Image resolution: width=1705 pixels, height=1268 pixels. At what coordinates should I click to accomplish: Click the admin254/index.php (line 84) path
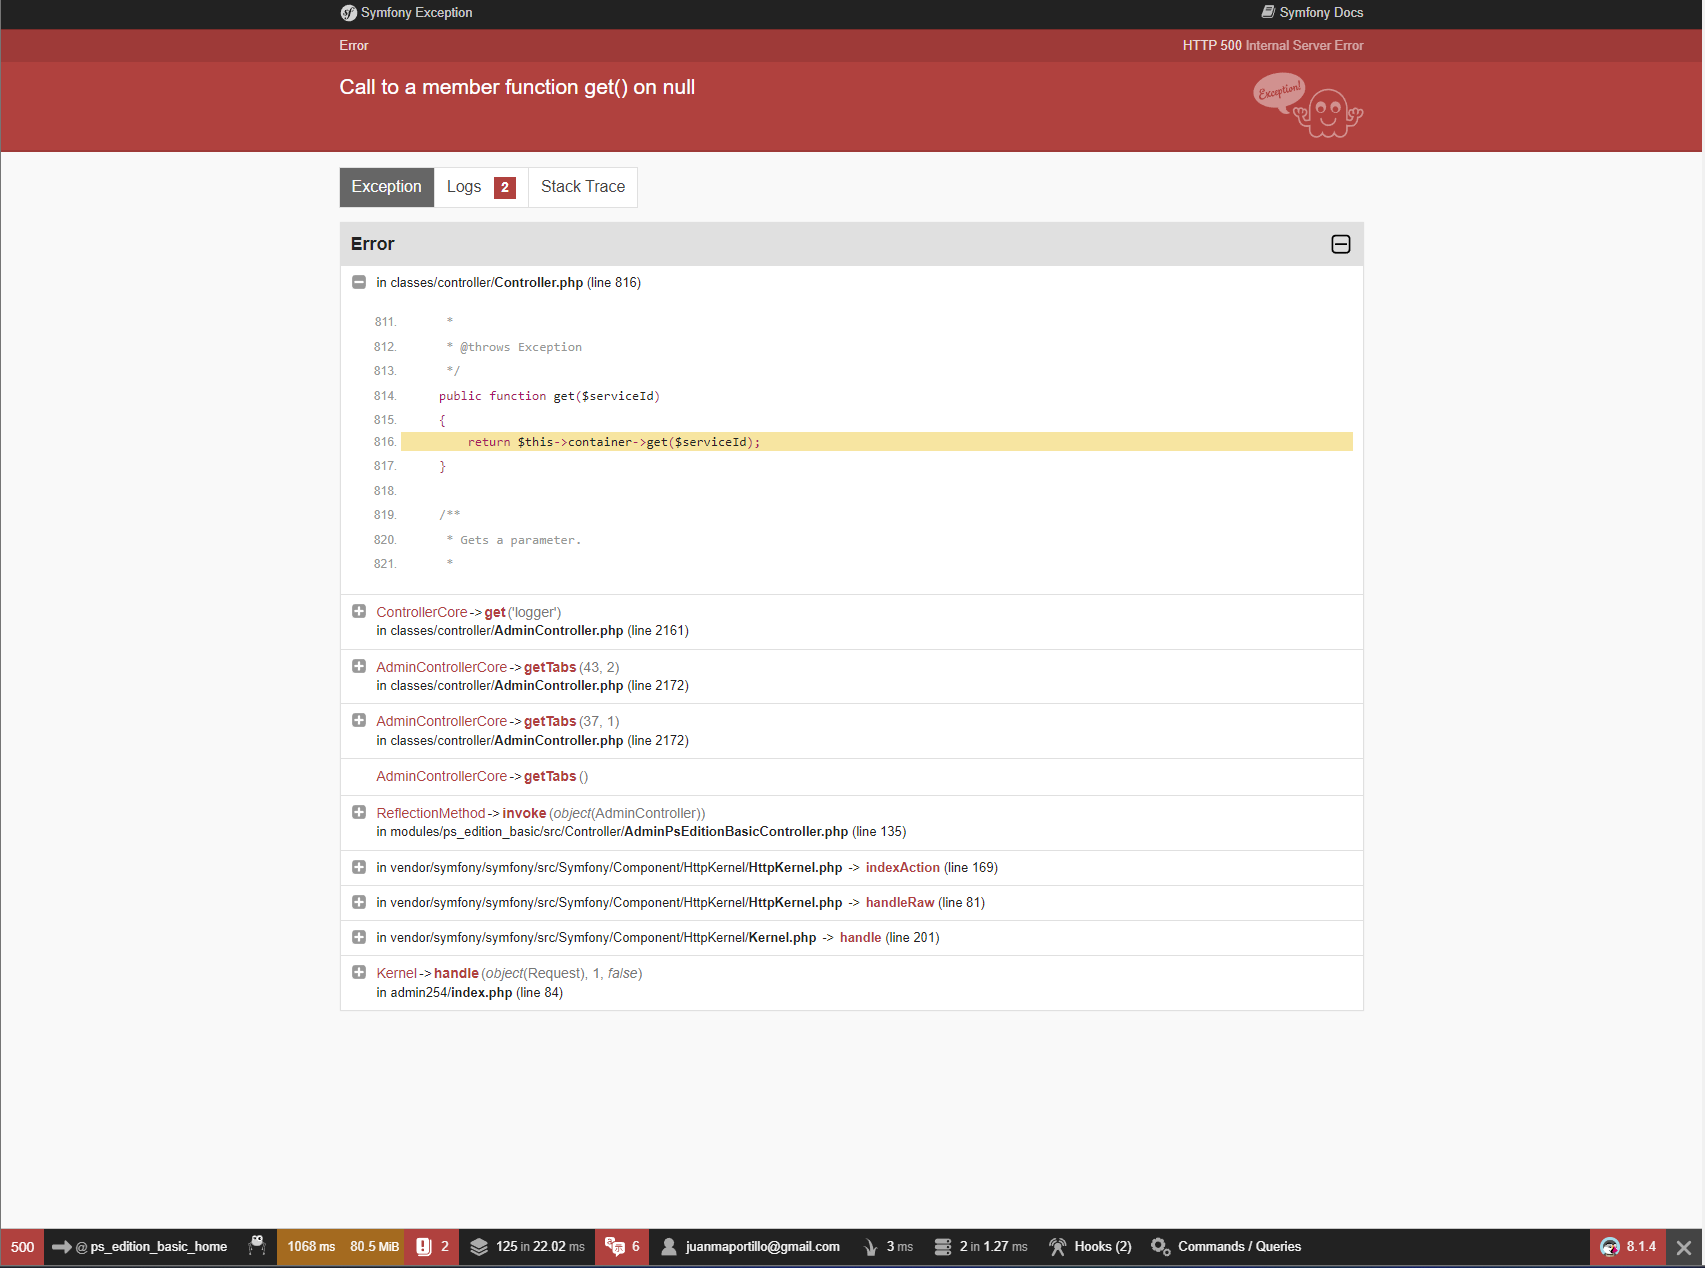pyautogui.click(x=470, y=993)
